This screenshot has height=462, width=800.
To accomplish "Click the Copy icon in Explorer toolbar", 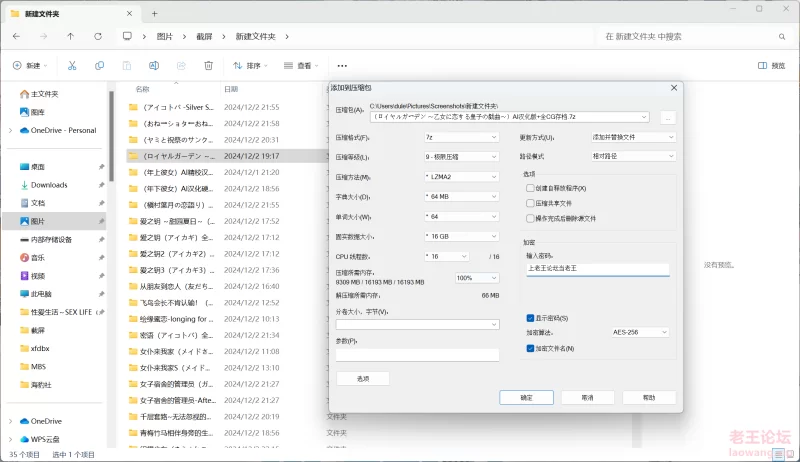I will tap(99, 65).
